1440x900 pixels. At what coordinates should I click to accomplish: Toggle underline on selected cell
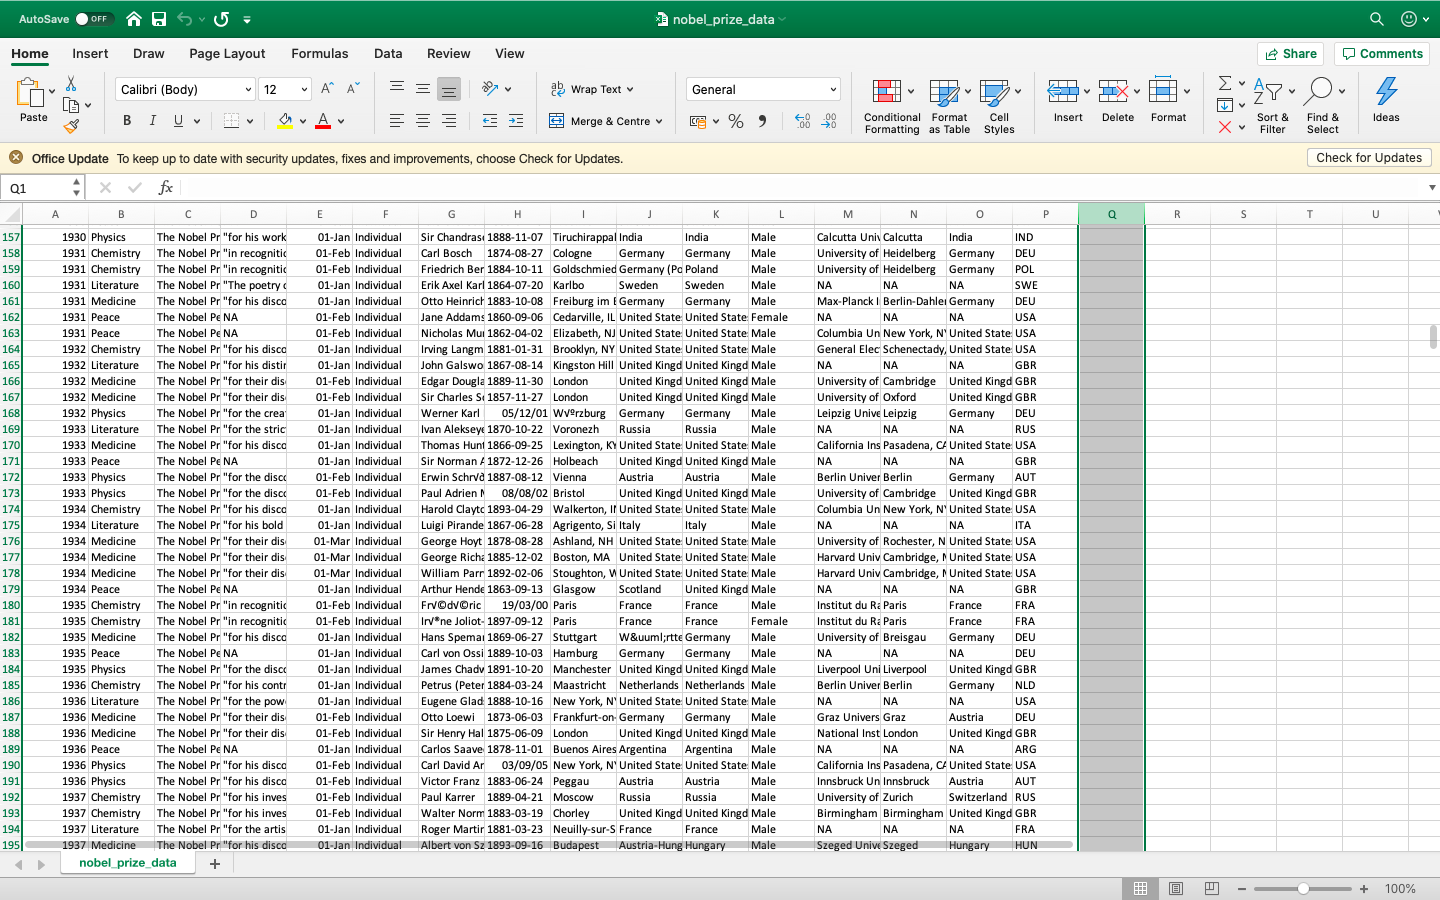(x=180, y=120)
